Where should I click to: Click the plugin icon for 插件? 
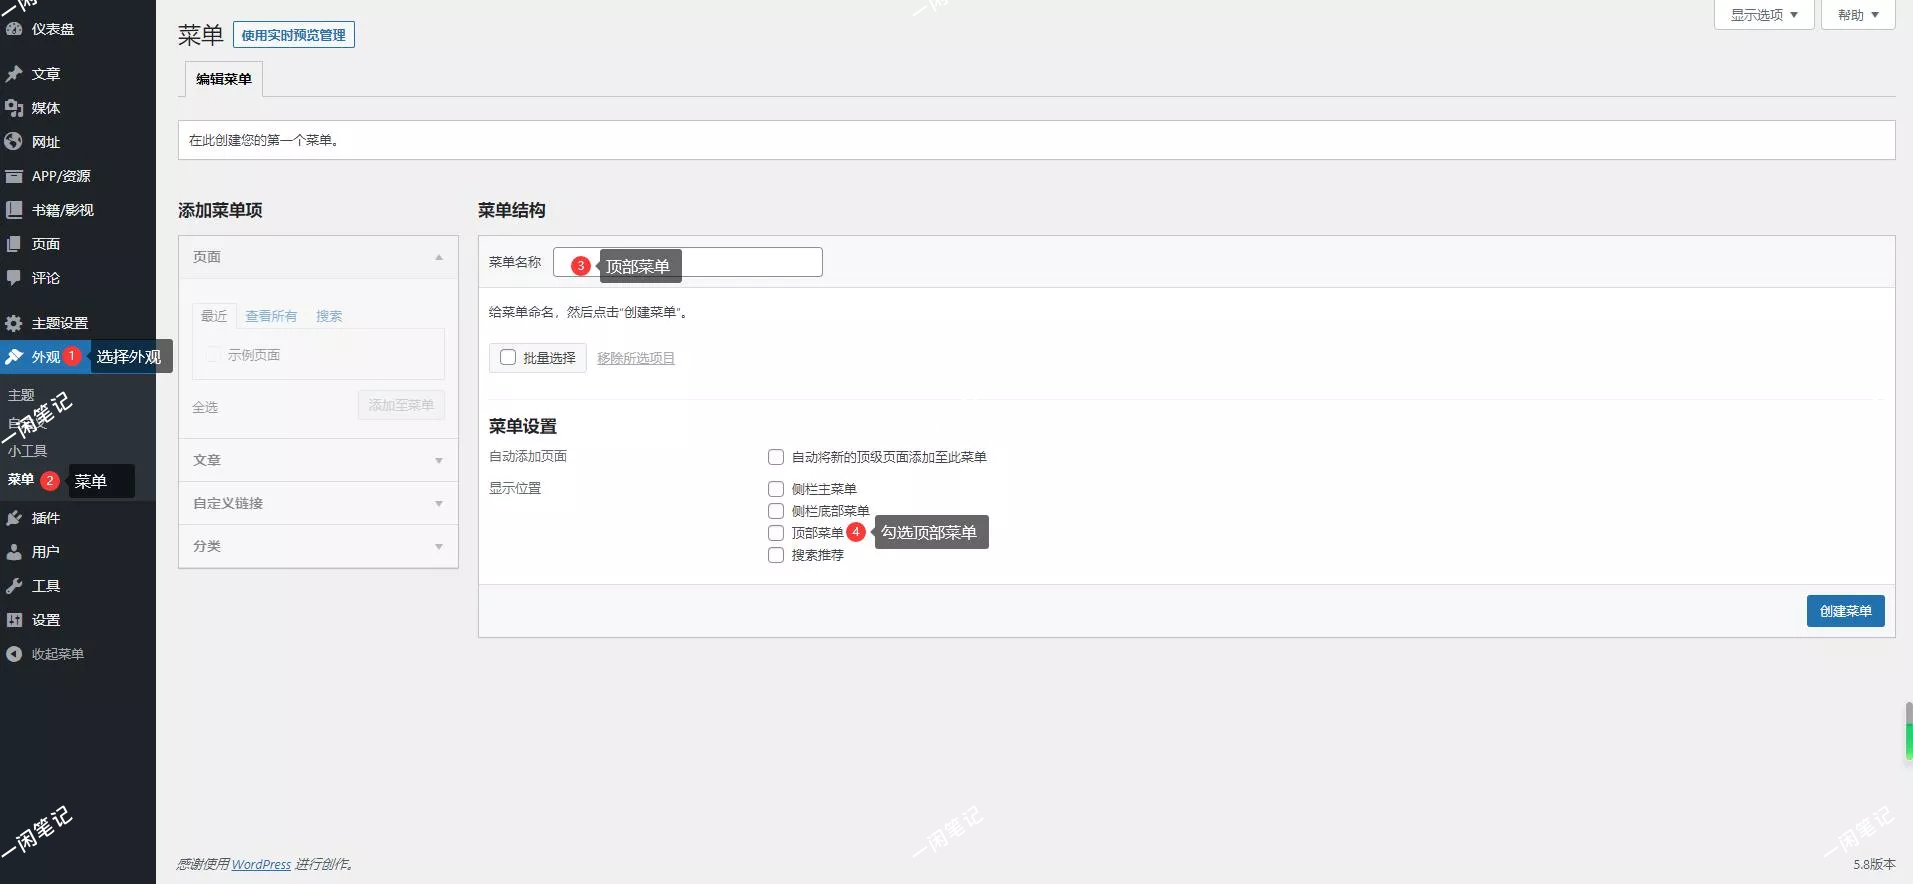[14, 518]
